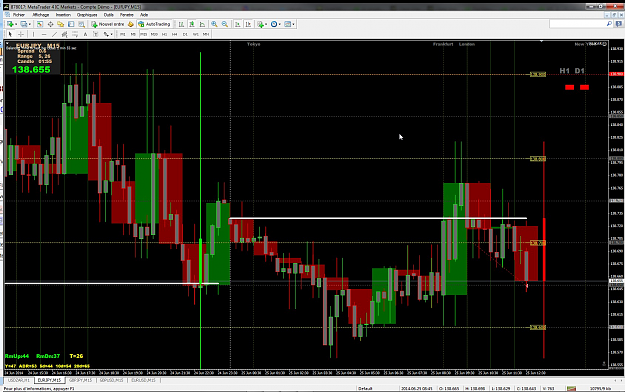This screenshot has height=392, width=625.
Task: Switch timeframe to W1
Action: click(x=196, y=34)
